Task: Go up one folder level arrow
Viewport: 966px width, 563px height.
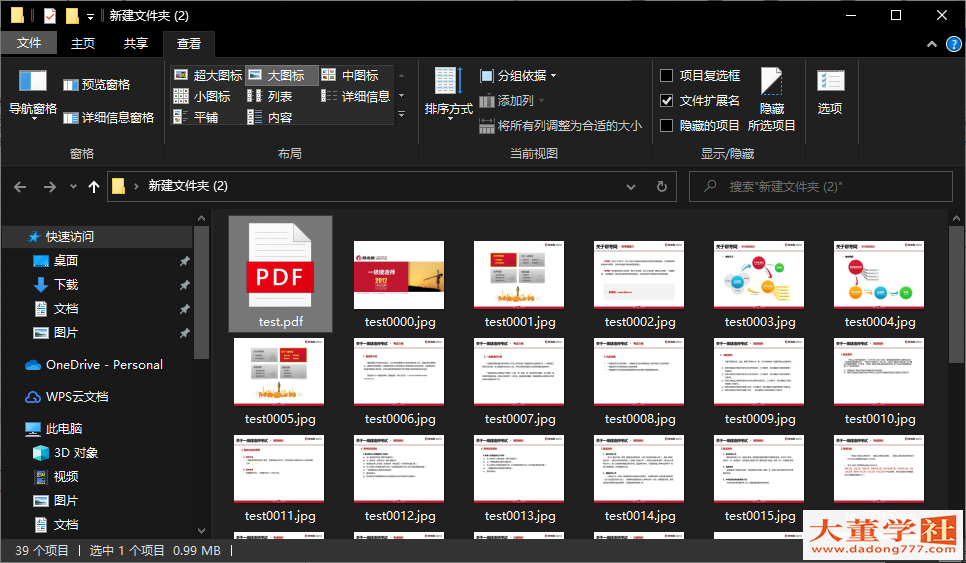Action: point(94,187)
